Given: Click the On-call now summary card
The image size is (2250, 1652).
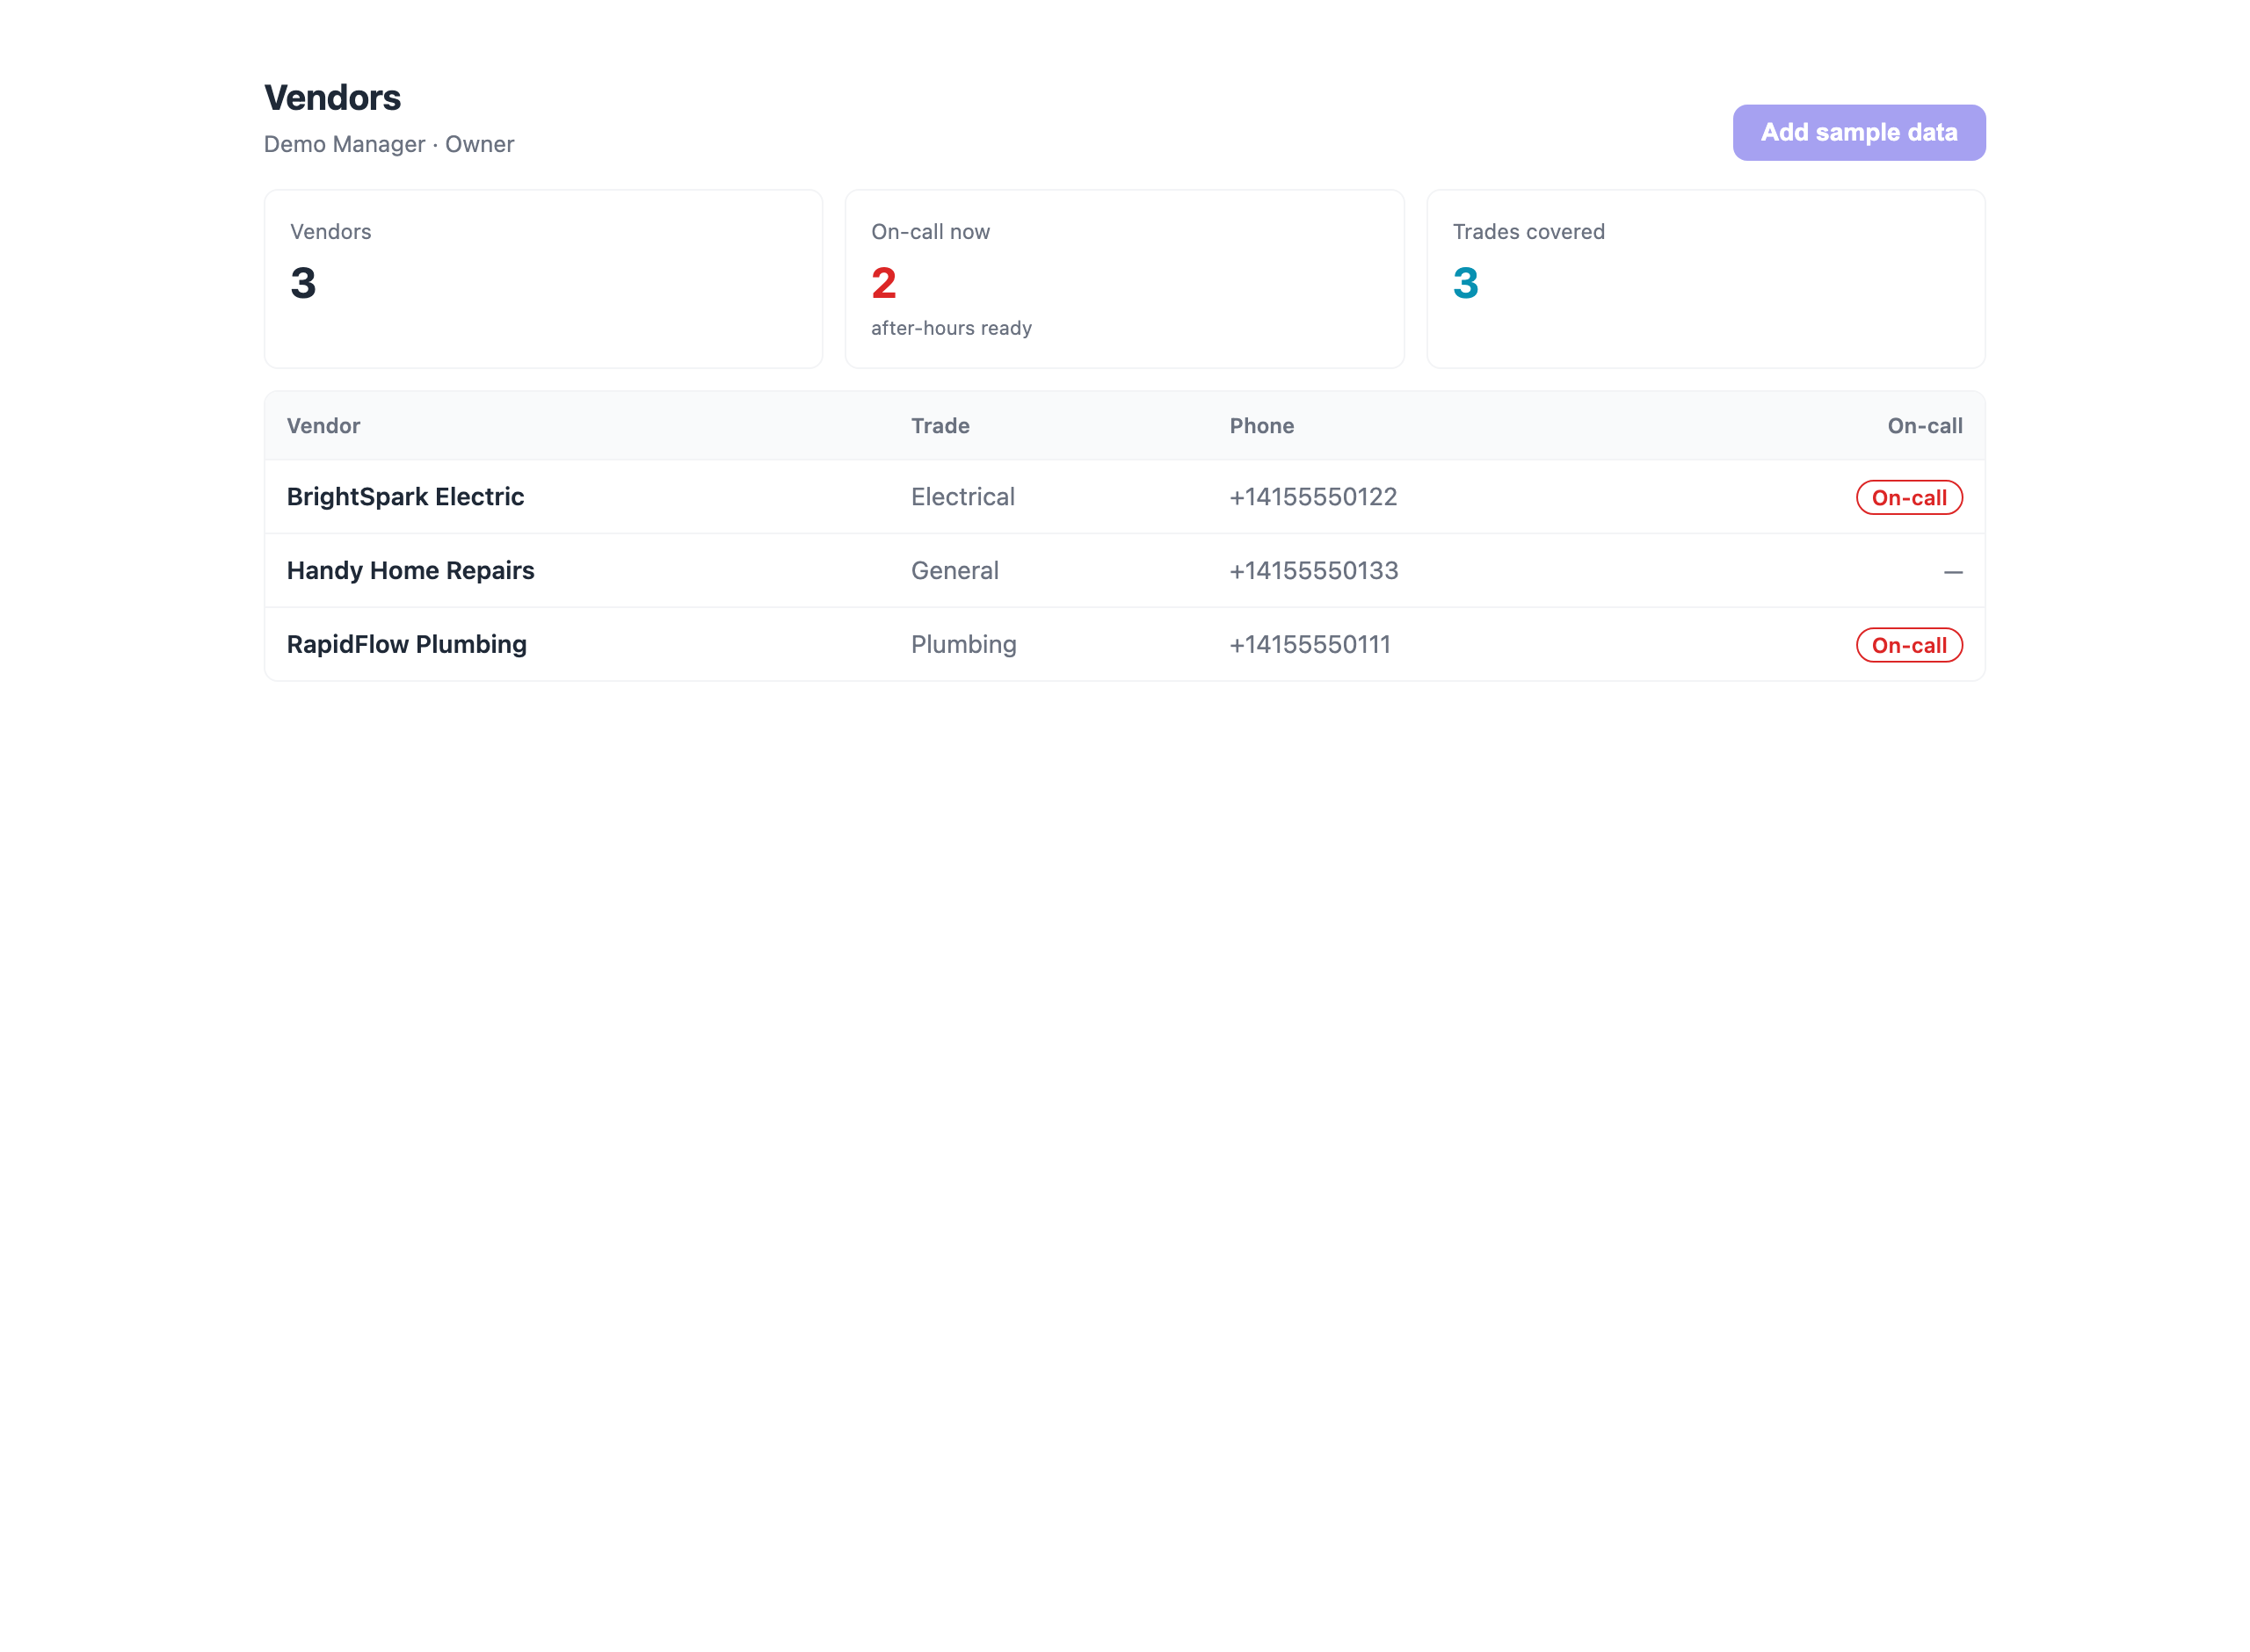Looking at the screenshot, I should [x=1124, y=279].
